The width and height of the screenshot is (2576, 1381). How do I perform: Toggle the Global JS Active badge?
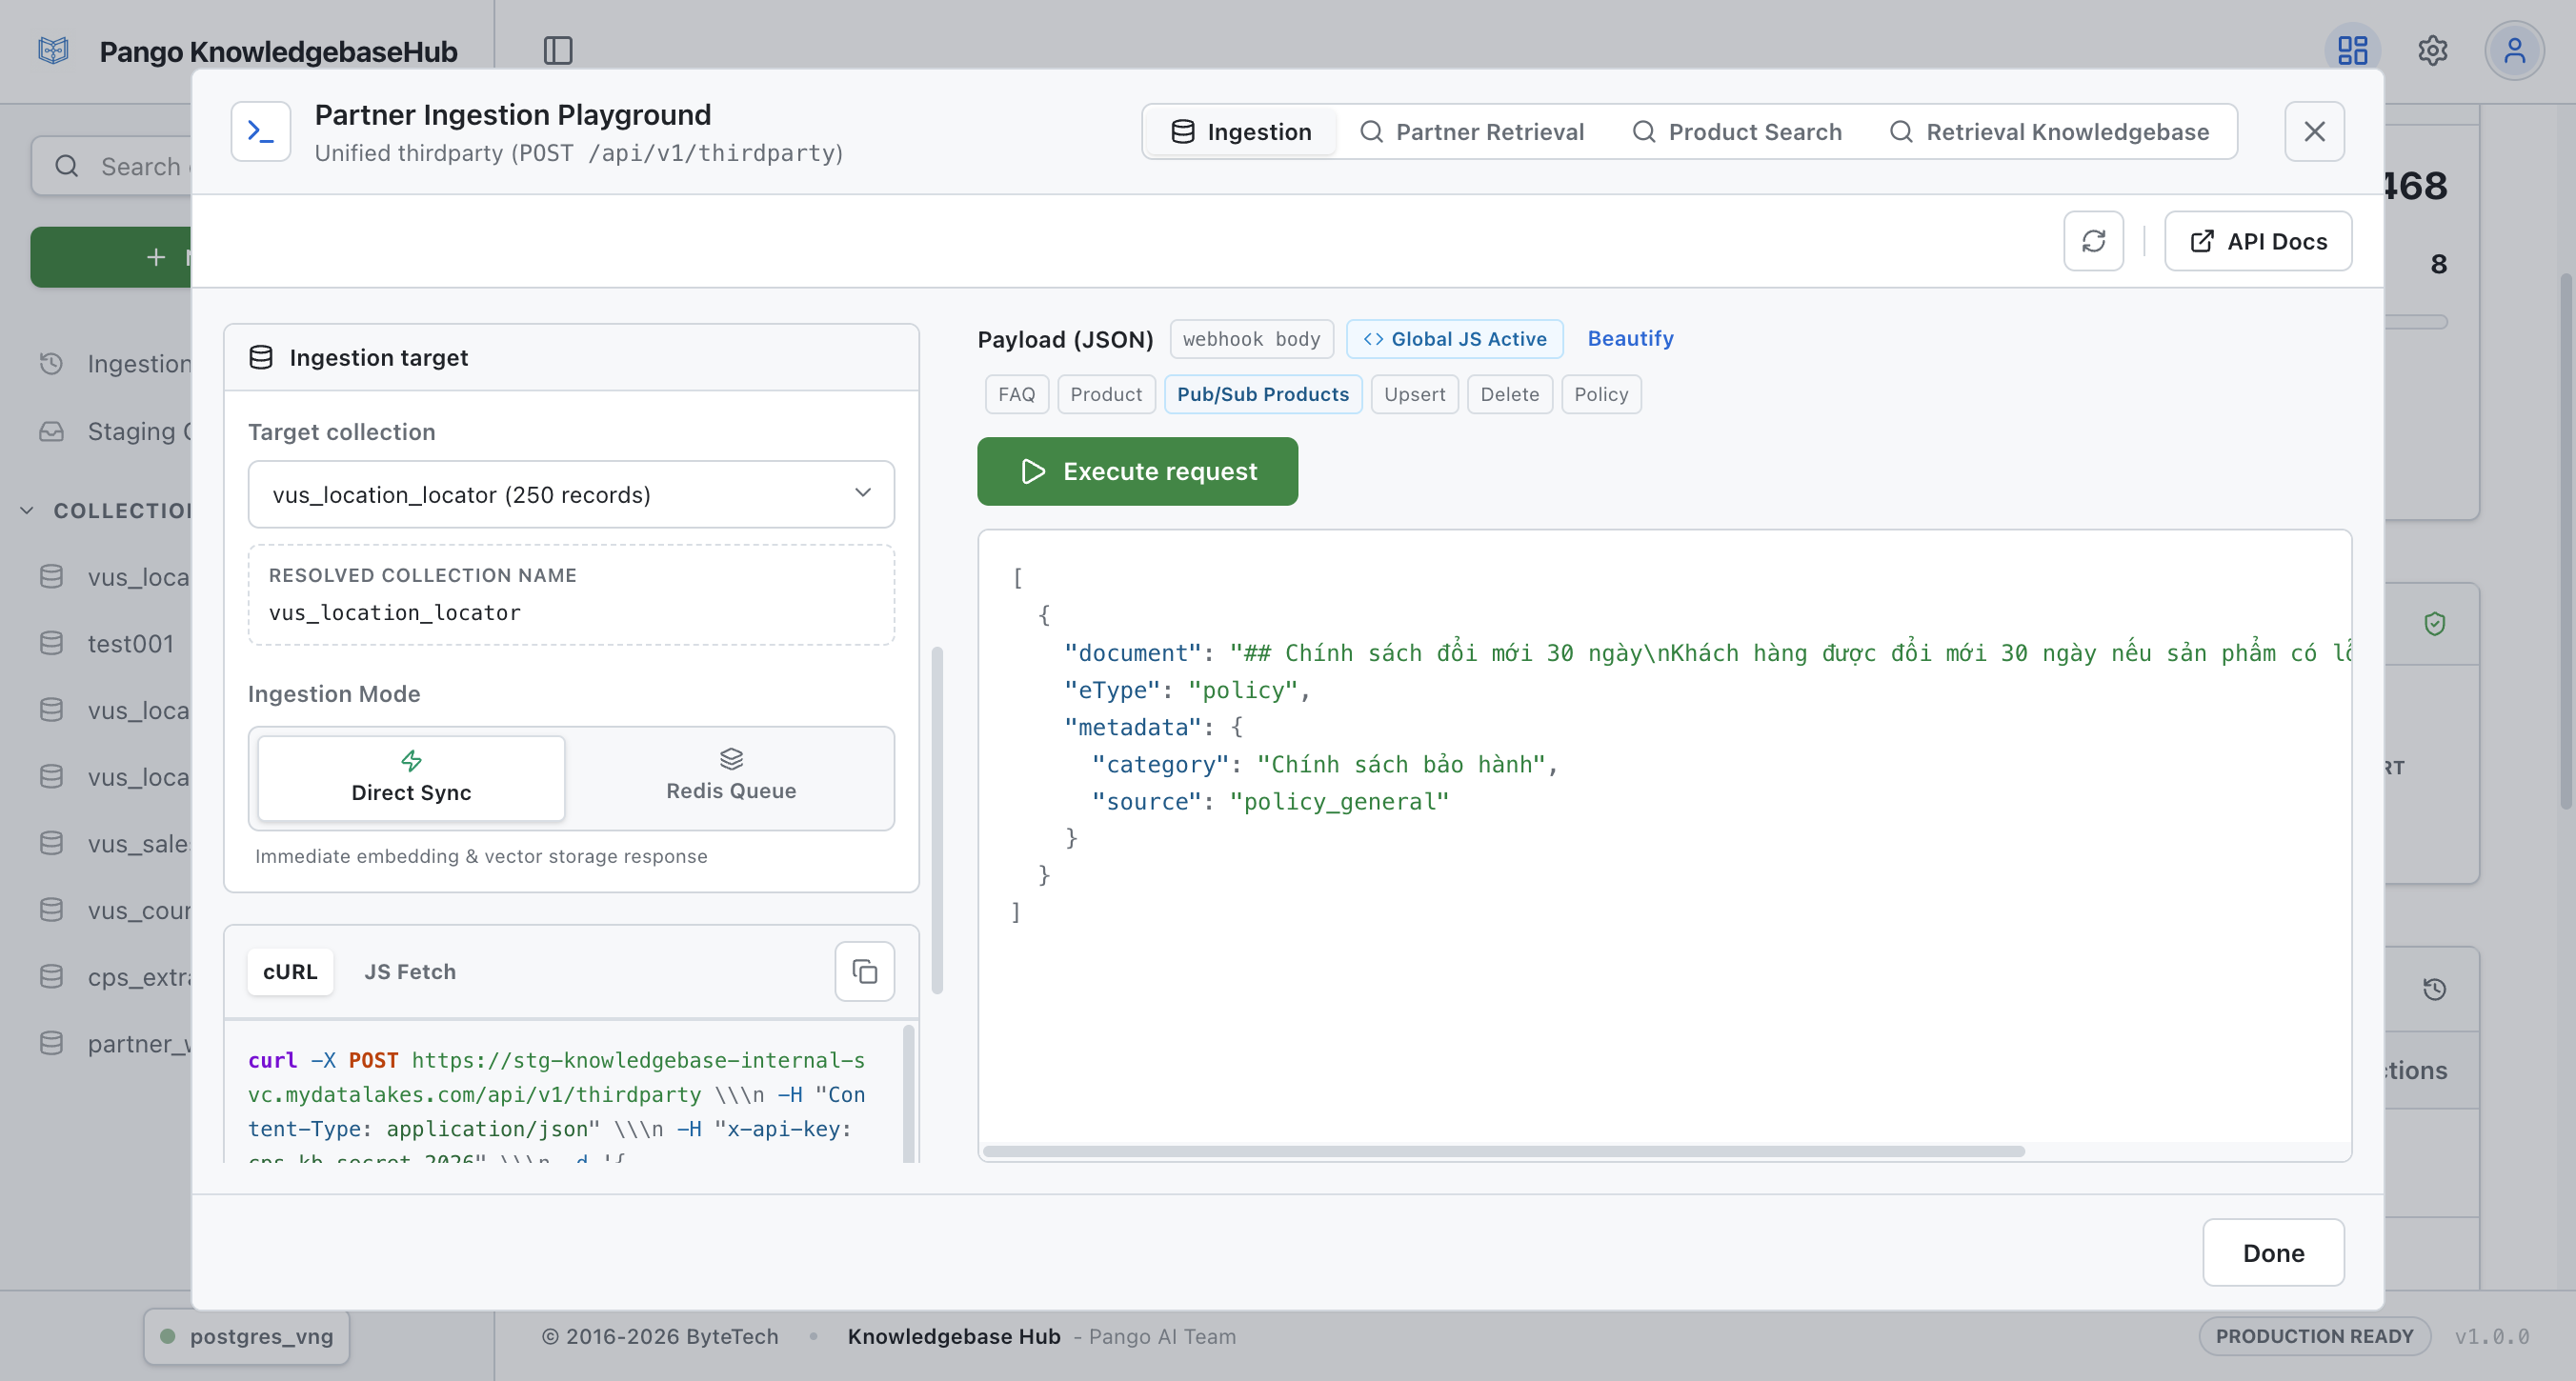click(x=1454, y=339)
